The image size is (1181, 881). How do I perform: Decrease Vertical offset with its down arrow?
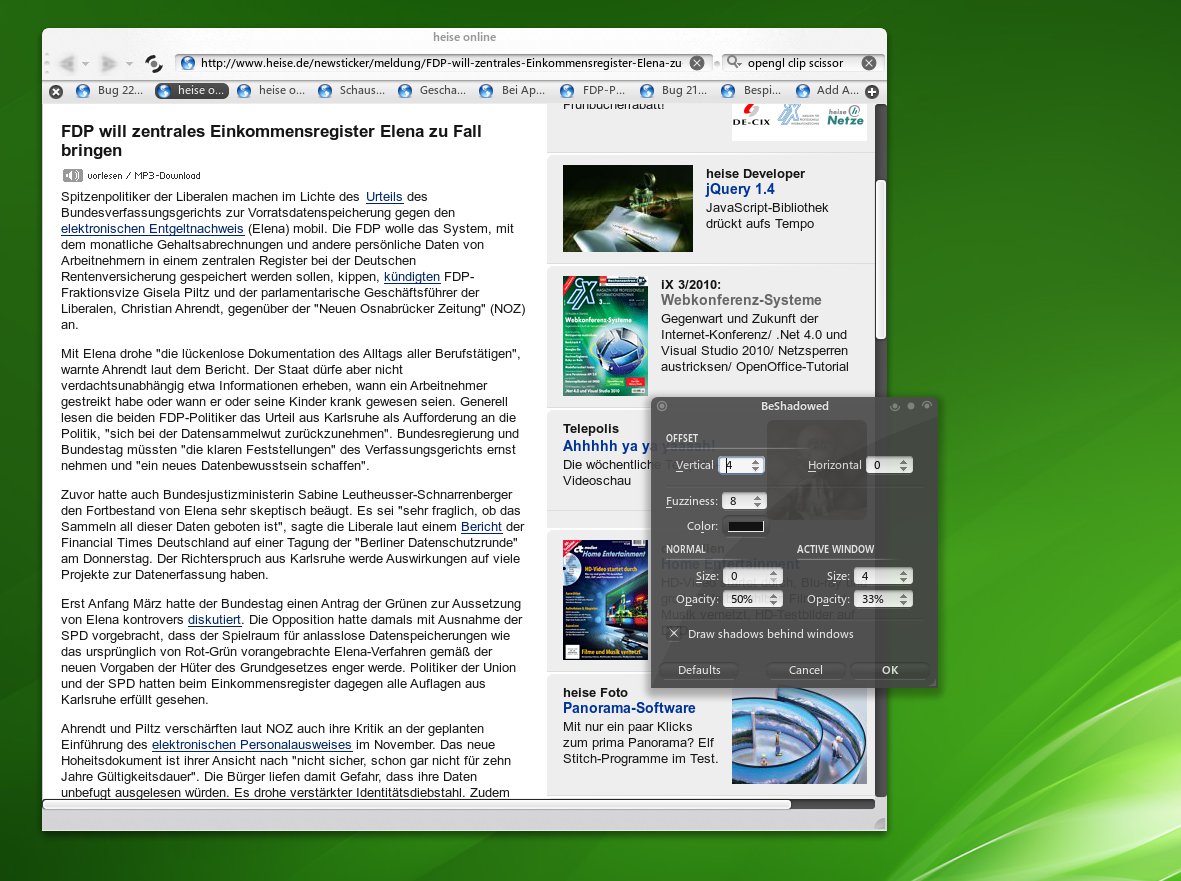pyautogui.click(x=755, y=469)
